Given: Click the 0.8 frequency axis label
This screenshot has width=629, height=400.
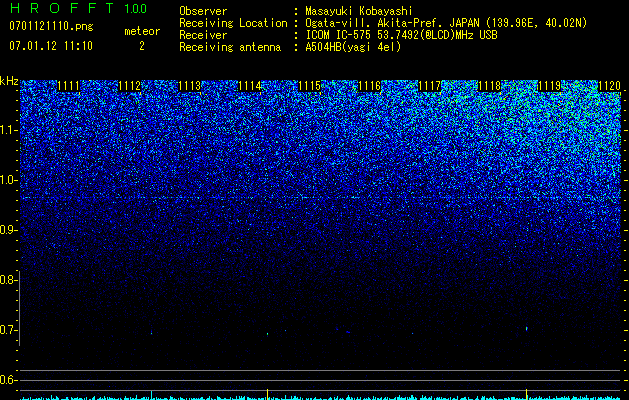Looking at the screenshot, I should pyautogui.click(x=8, y=280).
